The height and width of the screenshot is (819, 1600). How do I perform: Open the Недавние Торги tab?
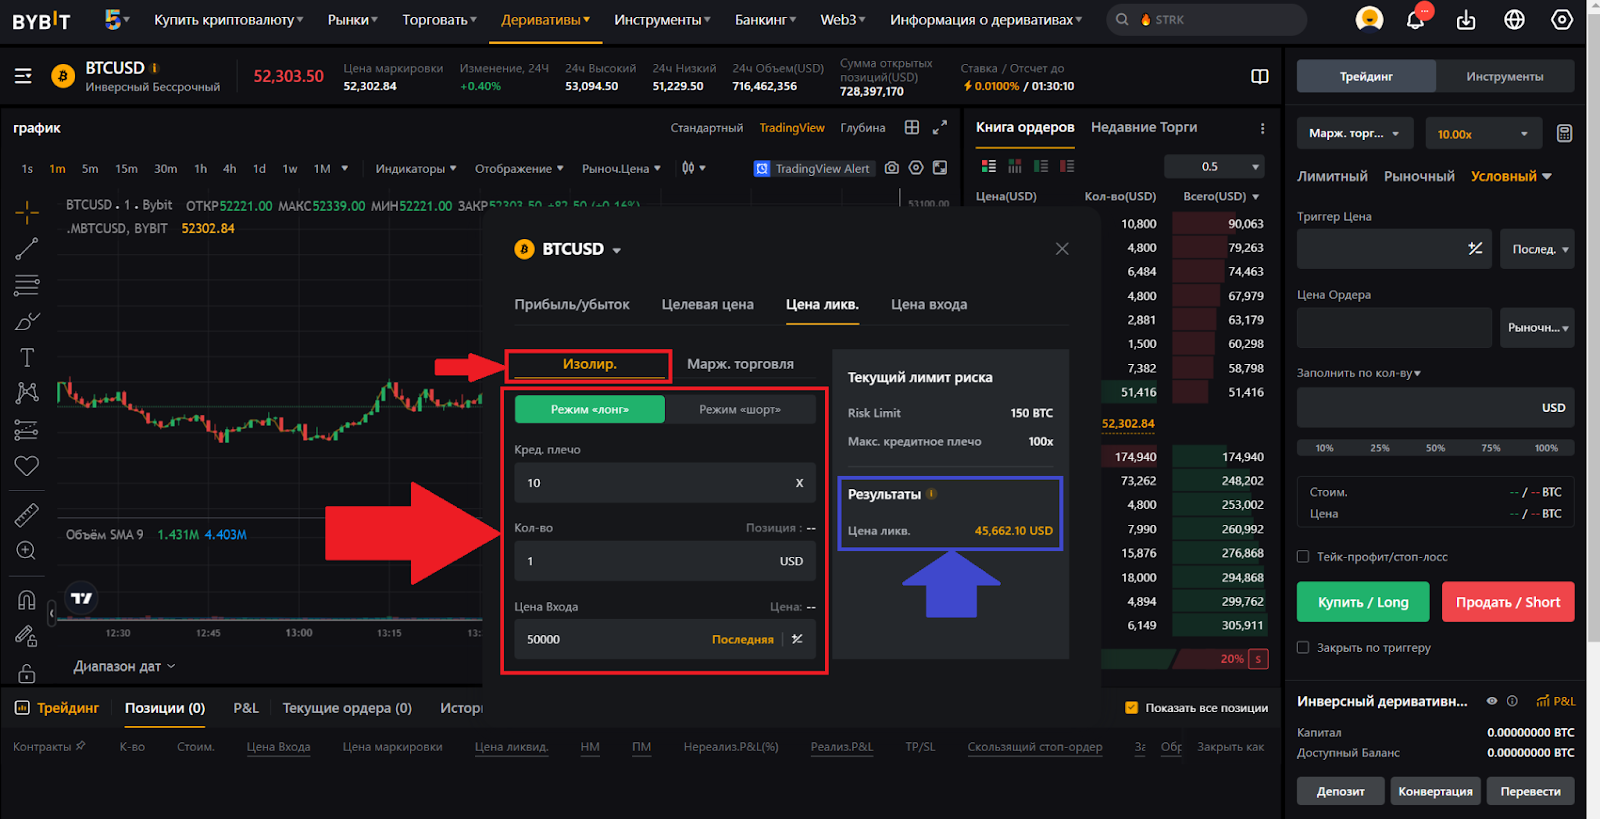1143,128
